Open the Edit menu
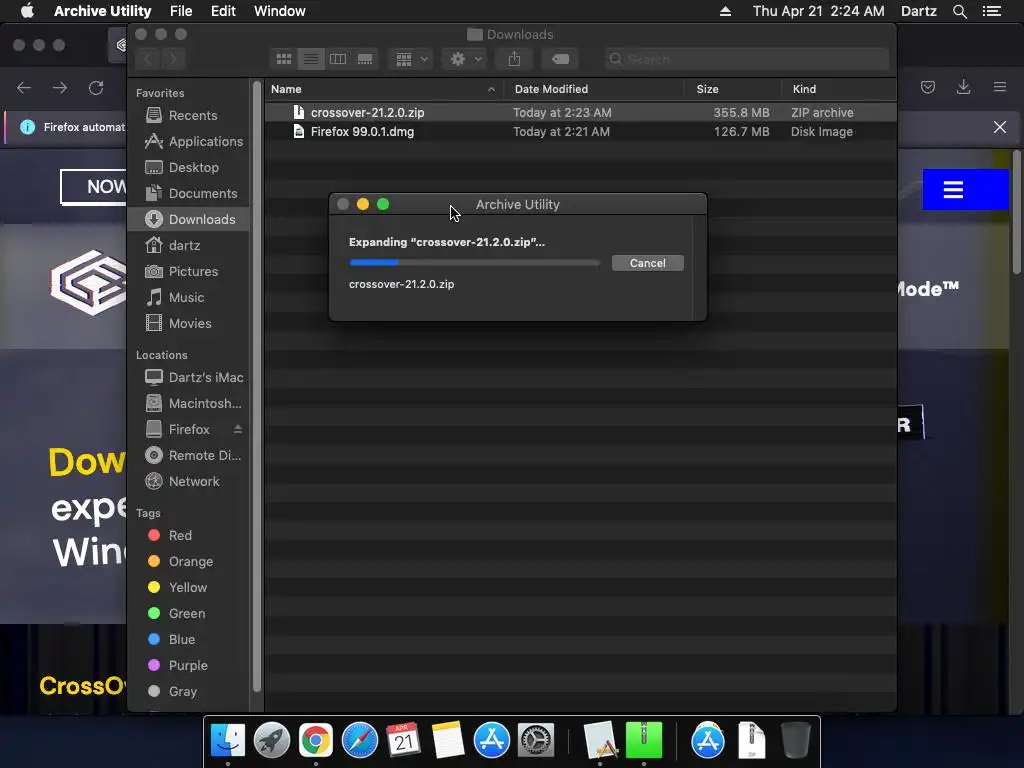The image size is (1024, 768). point(223,11)
